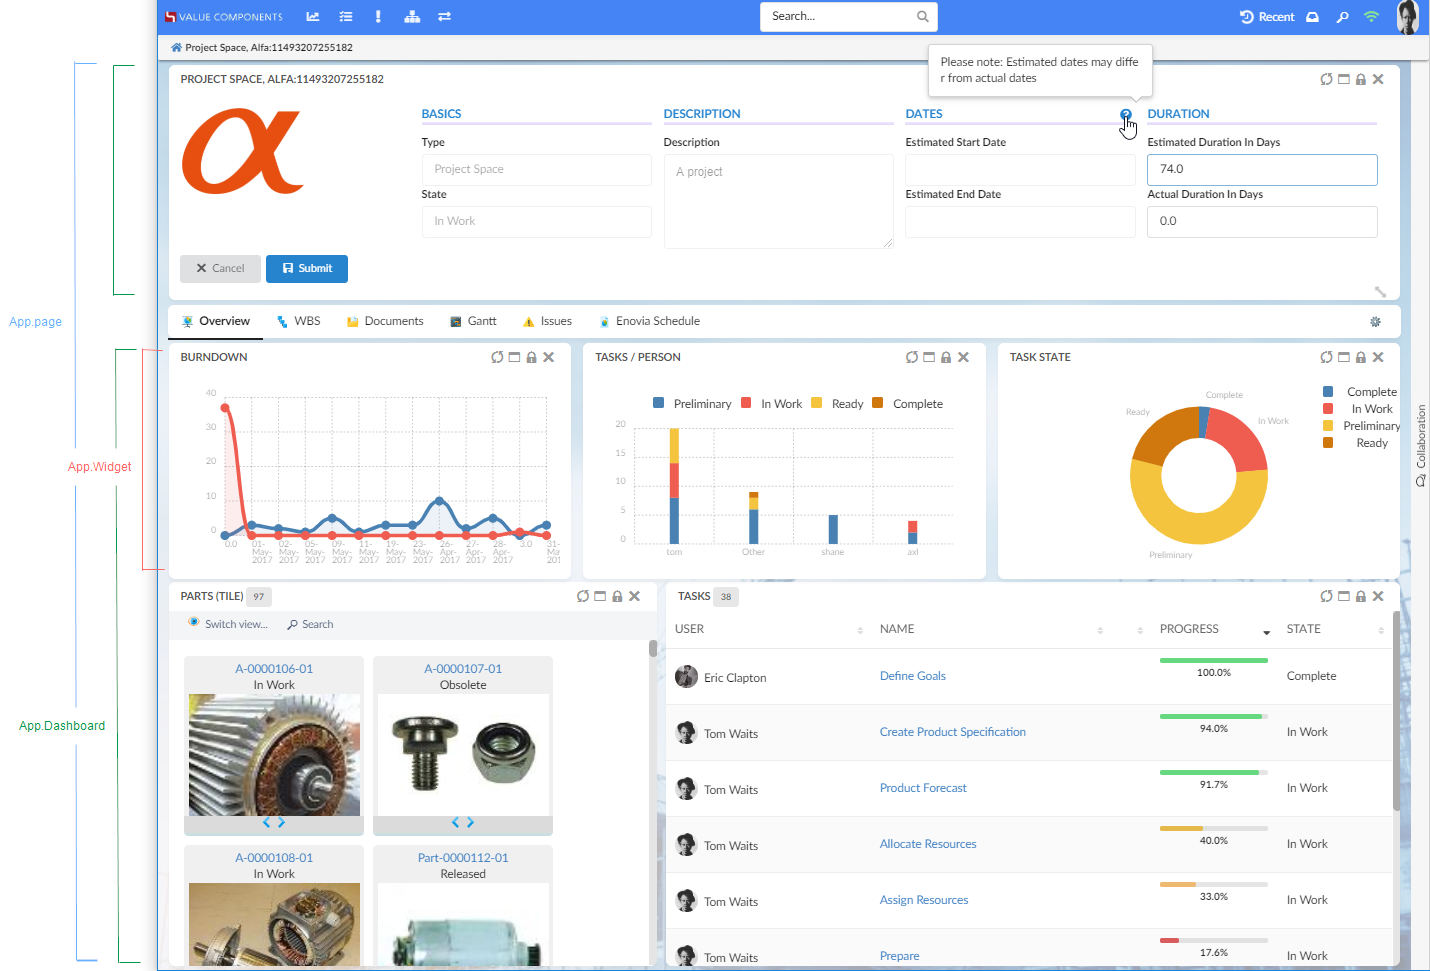This screenshot has height=971, width=1430.
Task: Toggle the lock on Task State widget
Action: (1361, 357)
